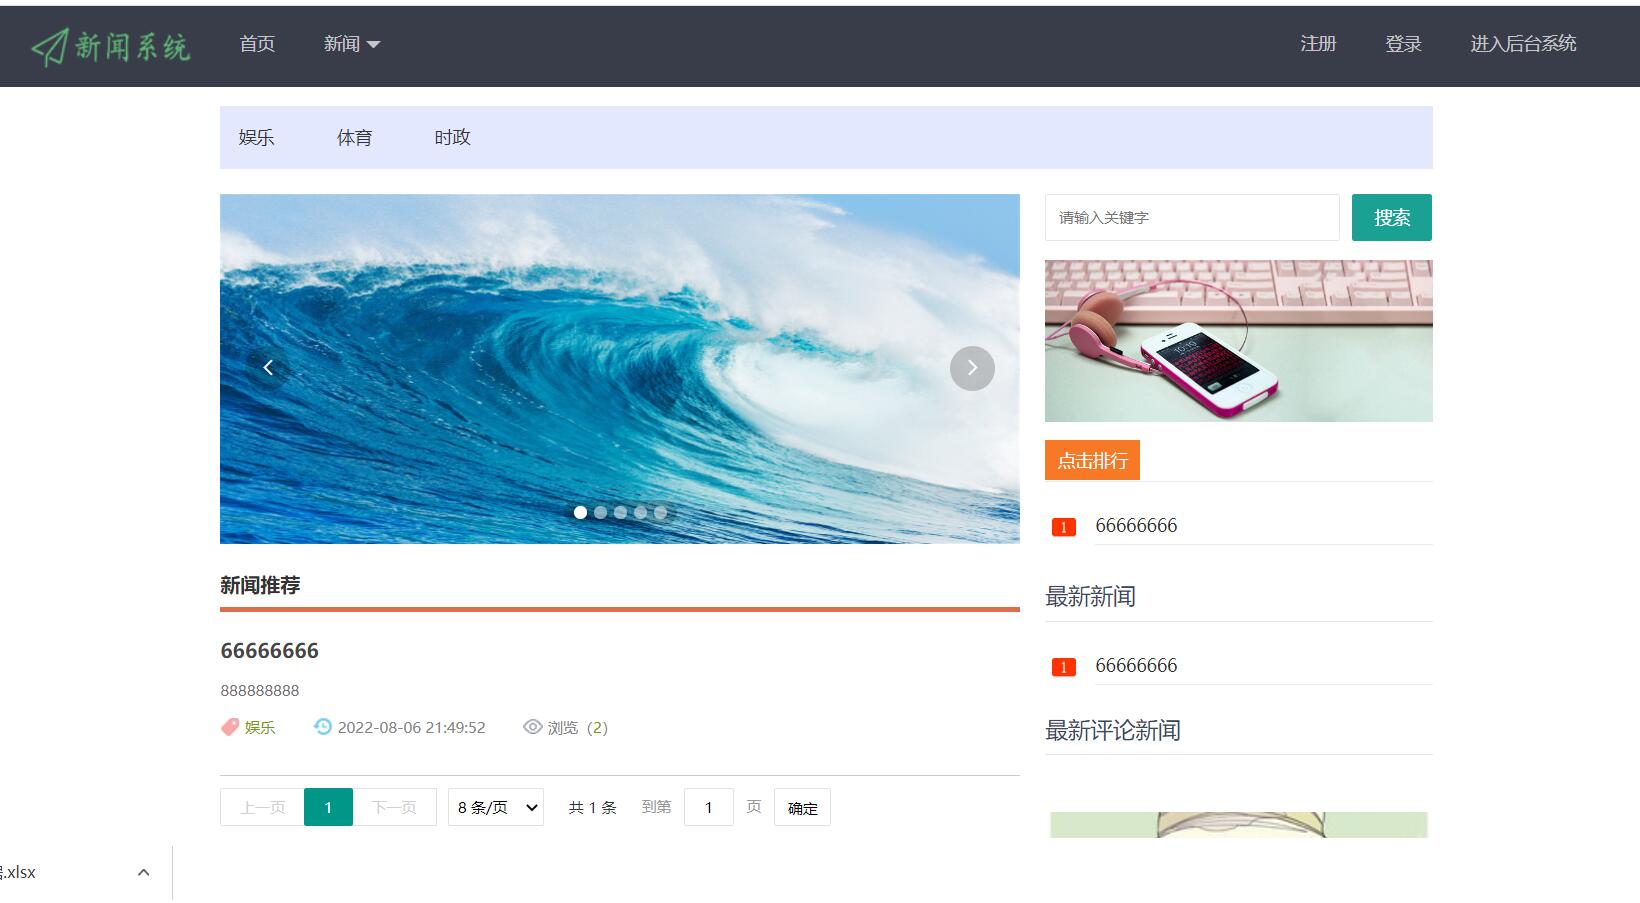Viewport: 1640px width, 903px height.
Task: Click the 上一页 pagination button
Action: 263,807
